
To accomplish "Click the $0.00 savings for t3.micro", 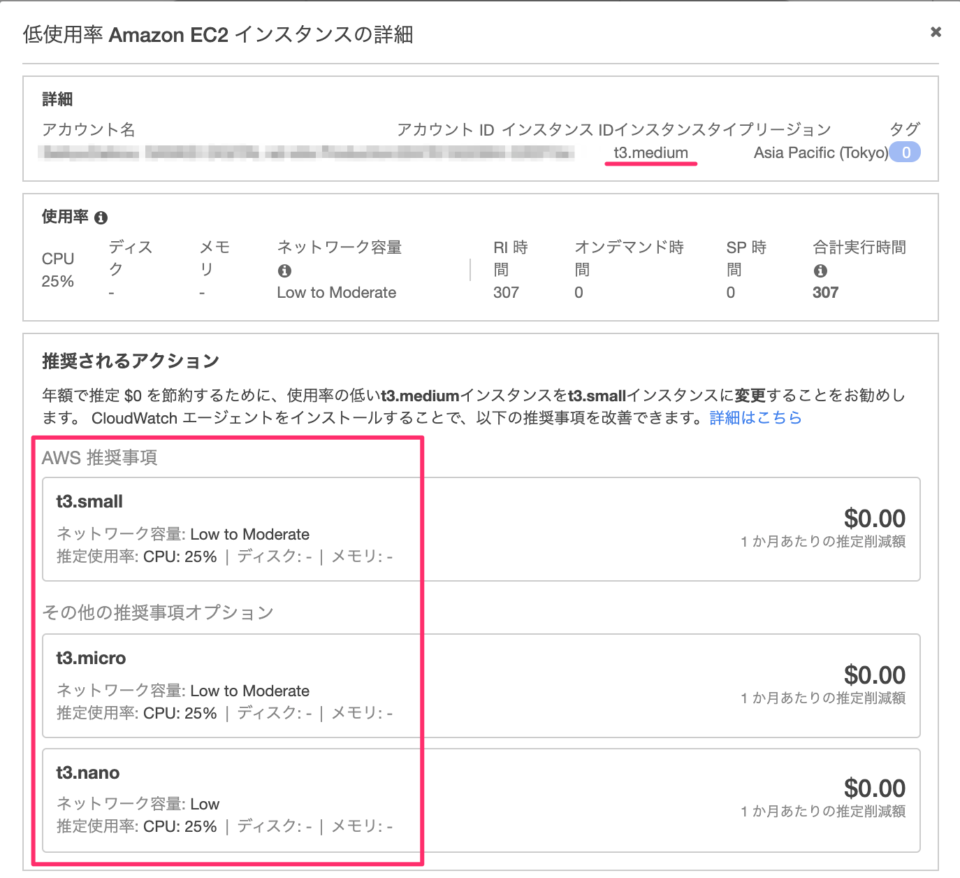I will 874,675.
